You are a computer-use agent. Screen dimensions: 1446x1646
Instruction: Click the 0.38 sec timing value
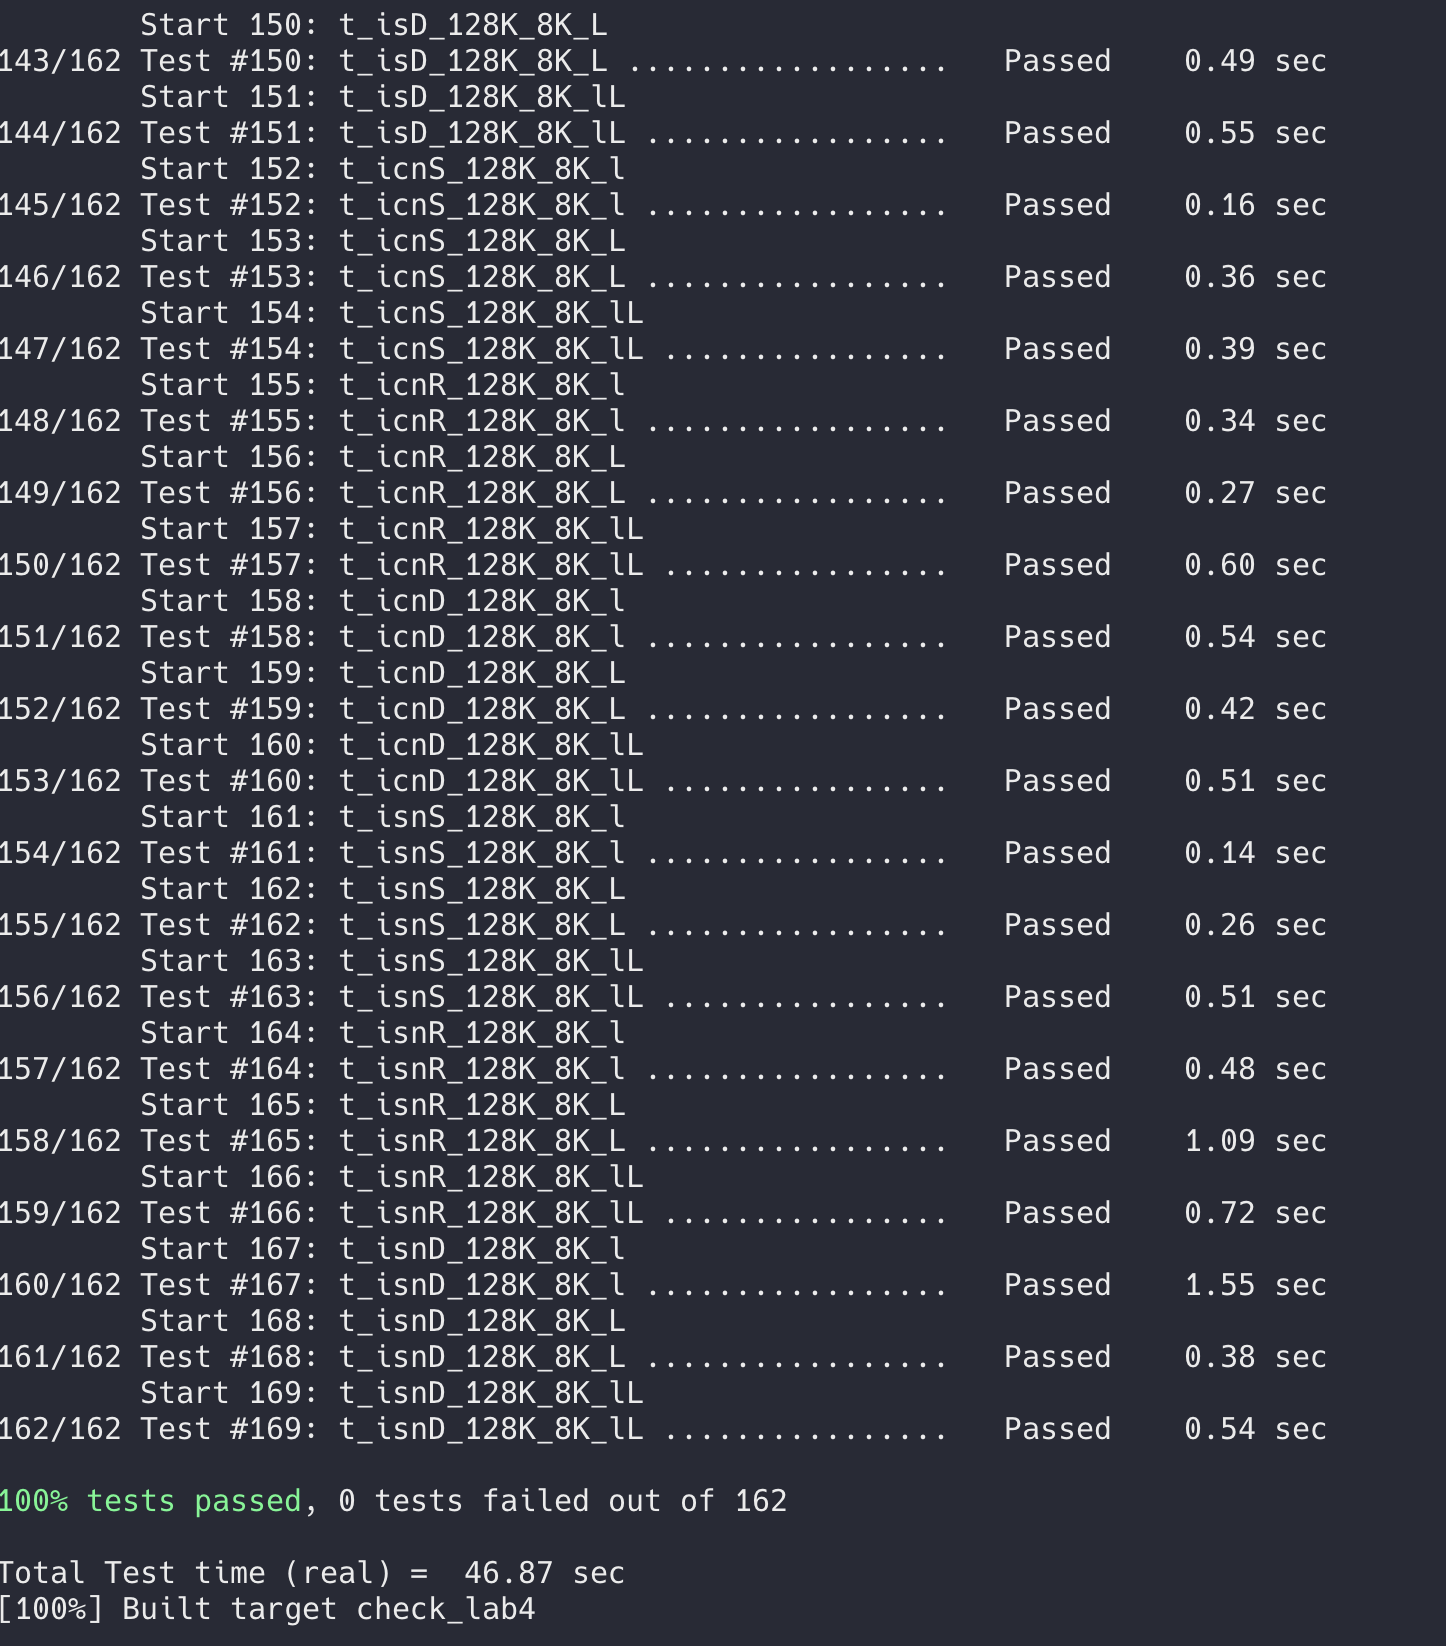1255,1357
